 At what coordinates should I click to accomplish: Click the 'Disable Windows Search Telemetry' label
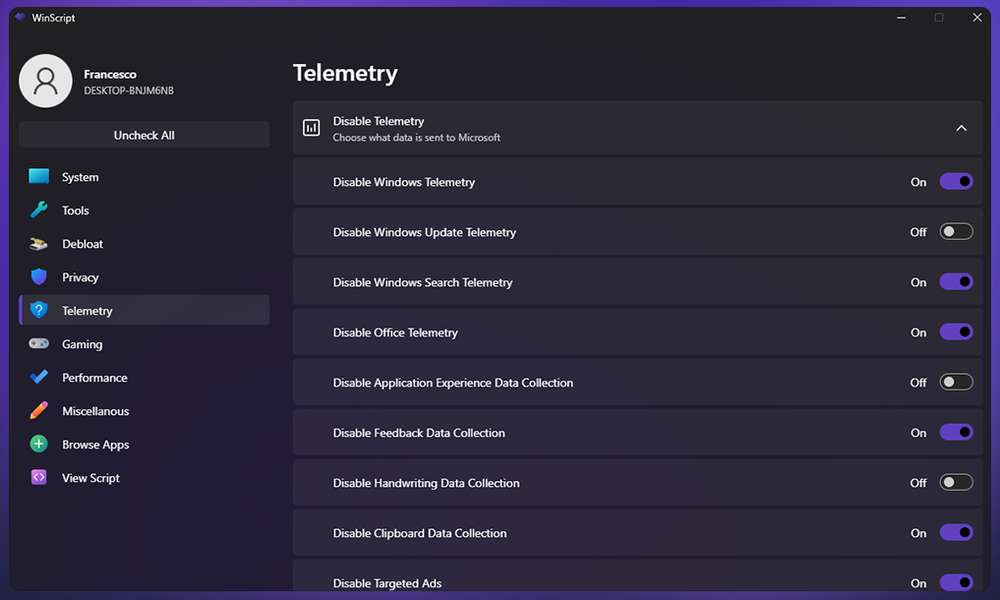pyautogui.click(x=423, y=282)
